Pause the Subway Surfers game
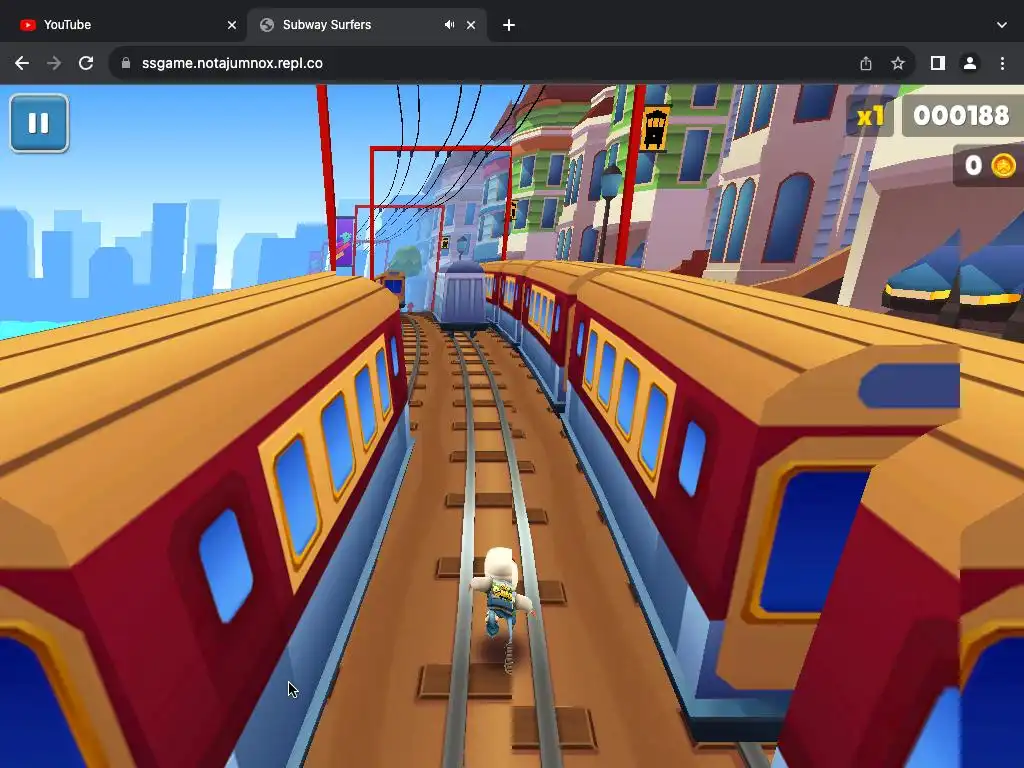 coord(39,123)
